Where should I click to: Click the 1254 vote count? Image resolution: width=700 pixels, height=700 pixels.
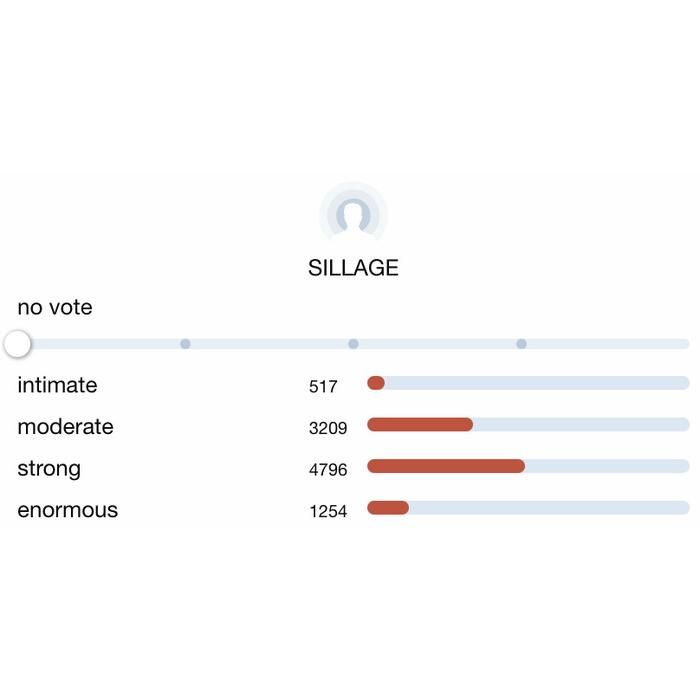point(328,511)
